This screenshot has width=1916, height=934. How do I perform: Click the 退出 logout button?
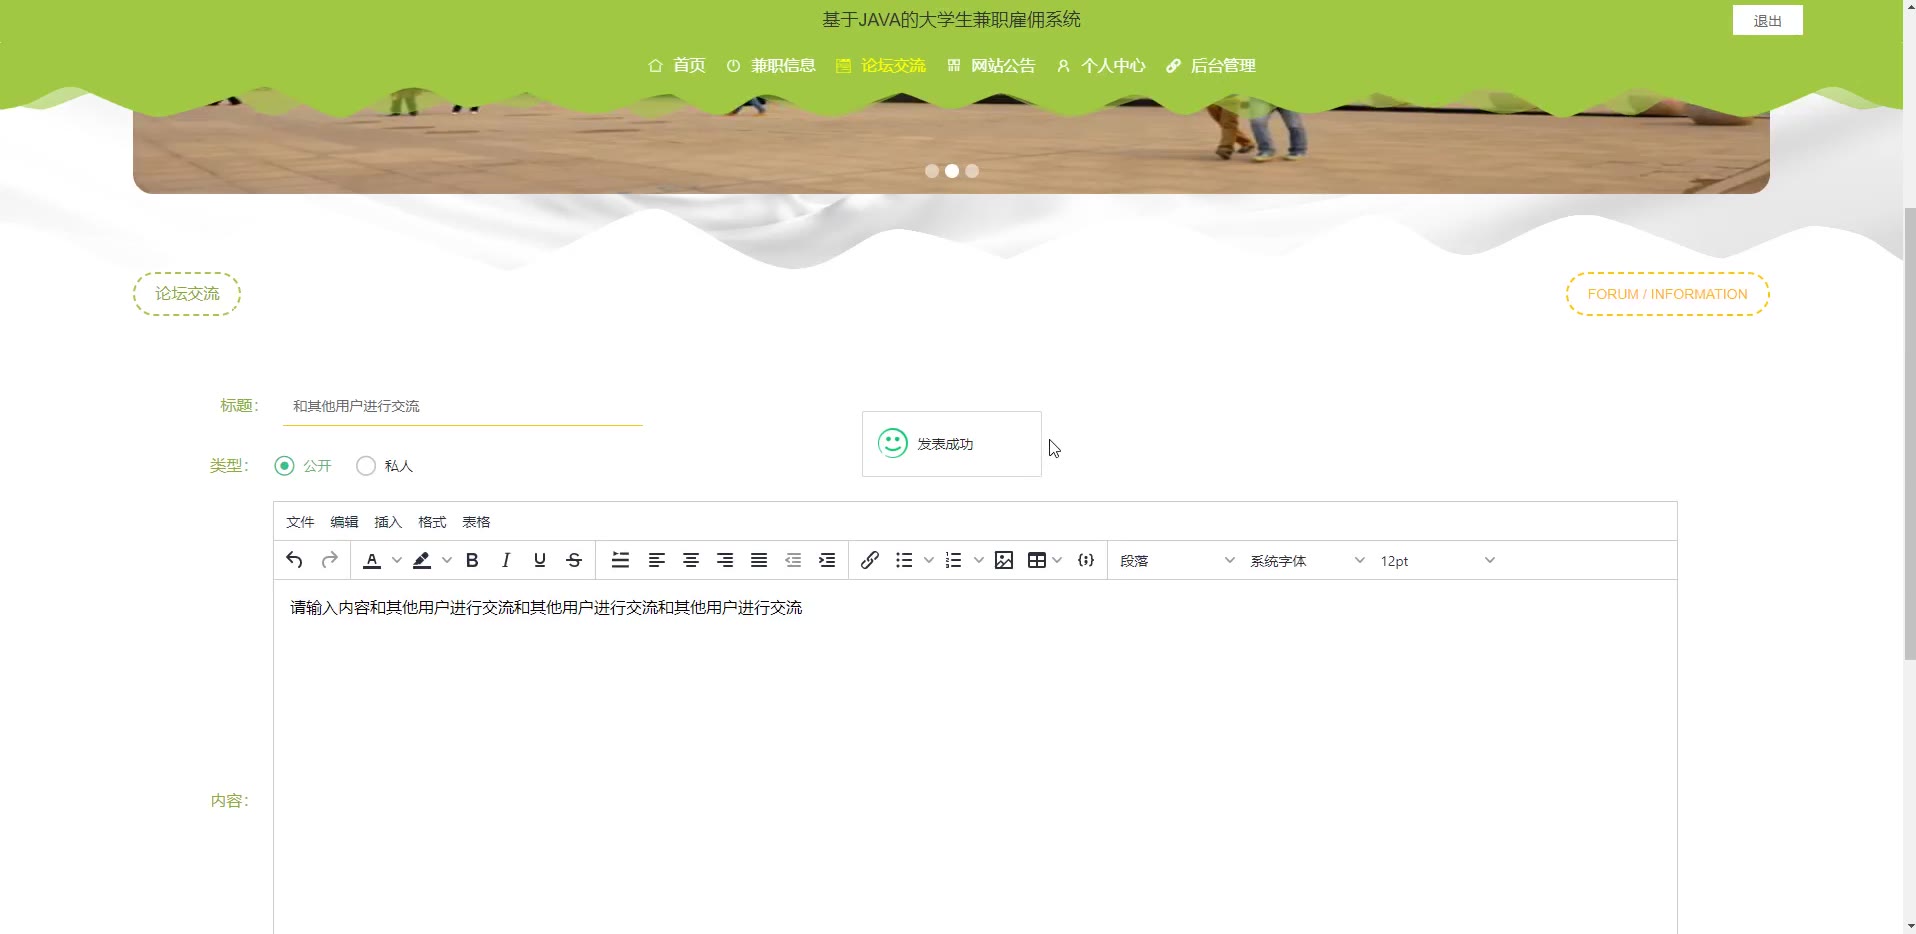(x=1767, y=21)
